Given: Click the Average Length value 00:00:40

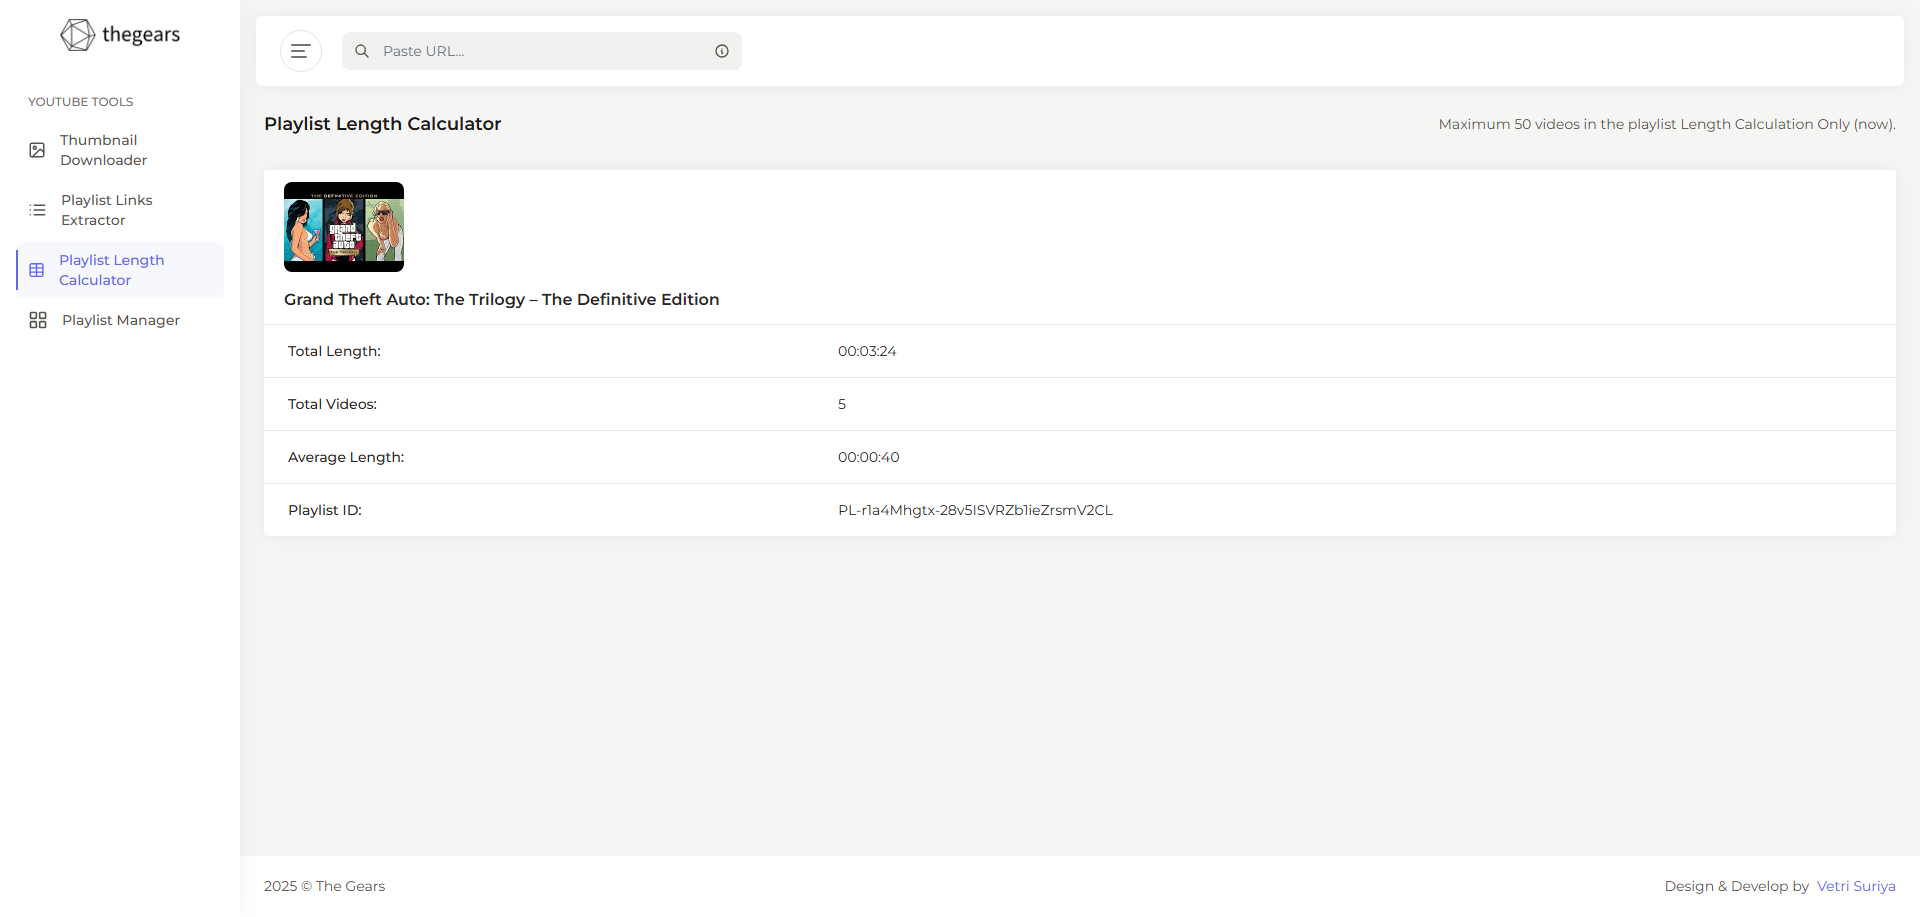Looking at the screenshot, I should (868, 457).
